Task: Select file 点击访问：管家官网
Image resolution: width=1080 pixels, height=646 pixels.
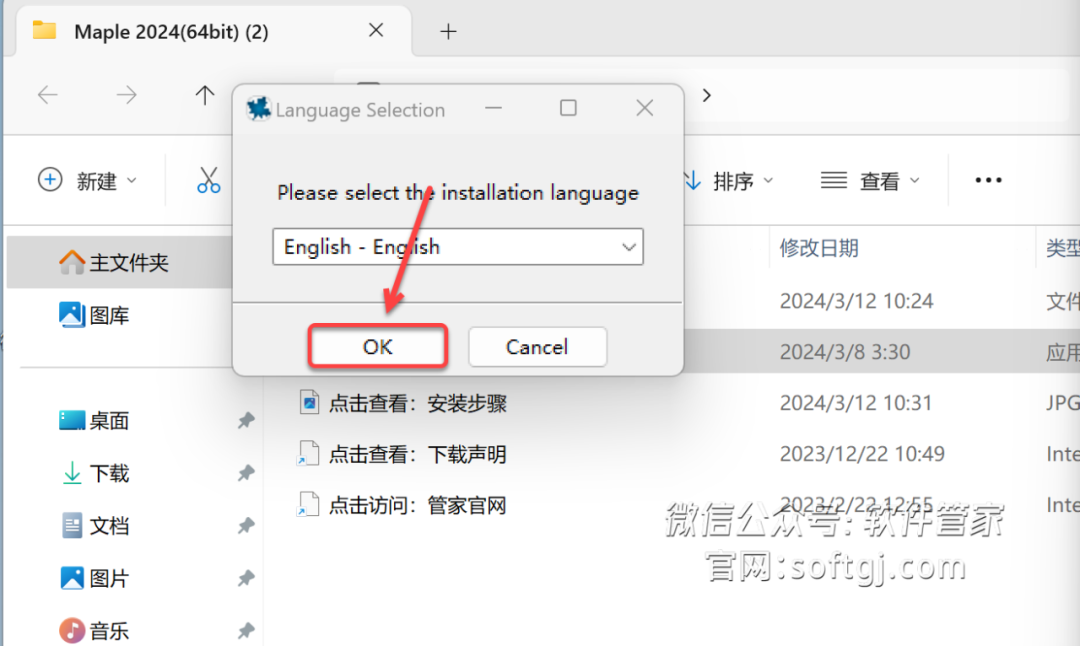Action: pyautogui.click(x=417, y=506)
